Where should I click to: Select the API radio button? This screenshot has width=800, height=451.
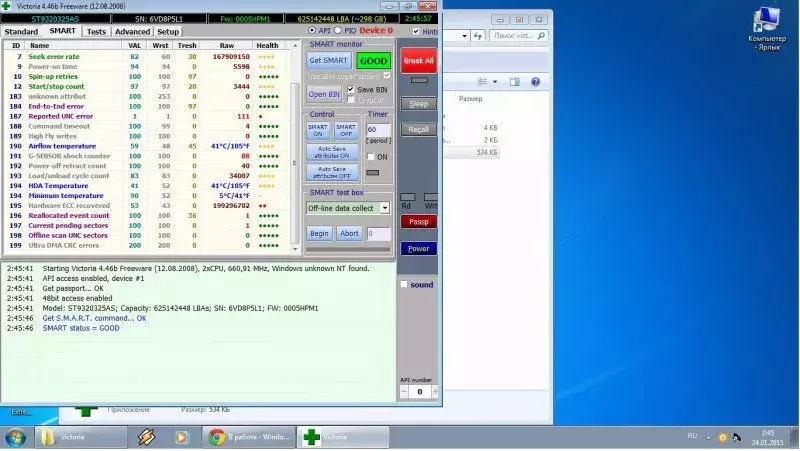312,31
